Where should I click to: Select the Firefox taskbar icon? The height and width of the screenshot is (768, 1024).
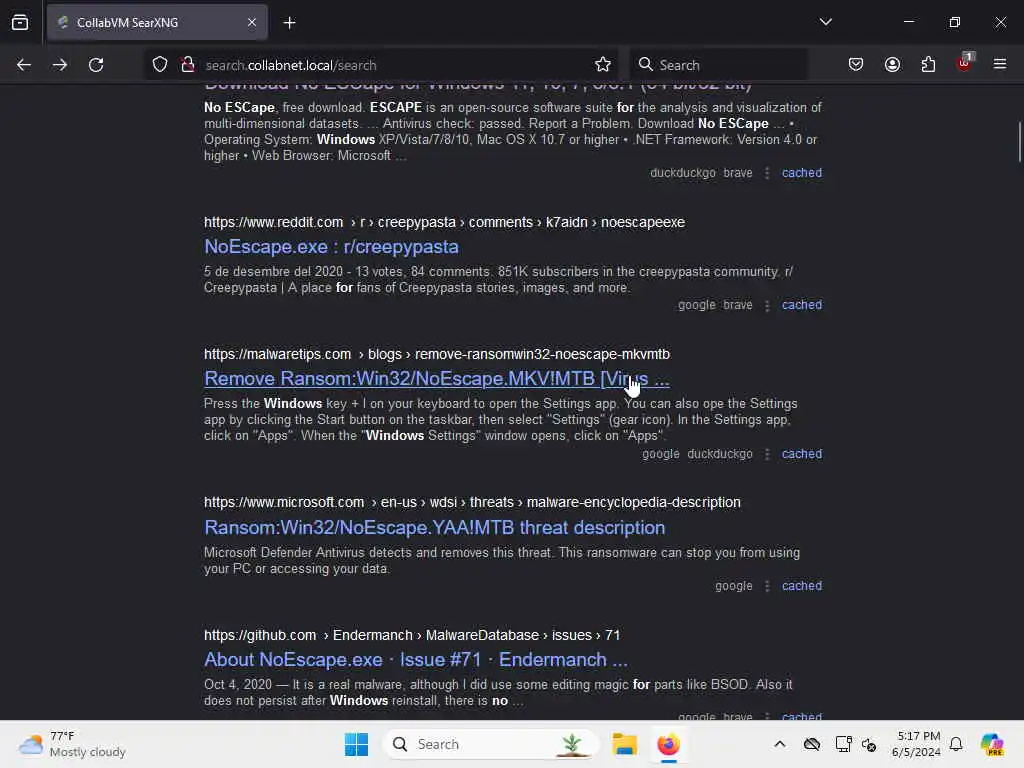[668, 744]
